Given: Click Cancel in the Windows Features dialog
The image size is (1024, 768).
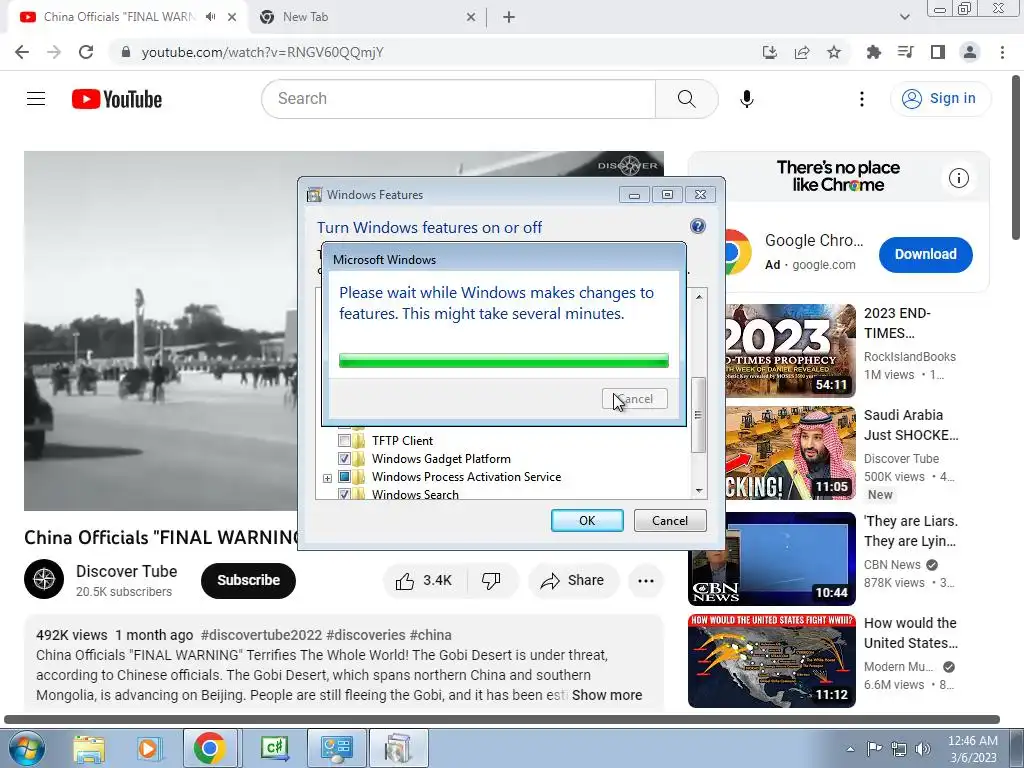Looking at the screenshot, I should tap(670, 520).
